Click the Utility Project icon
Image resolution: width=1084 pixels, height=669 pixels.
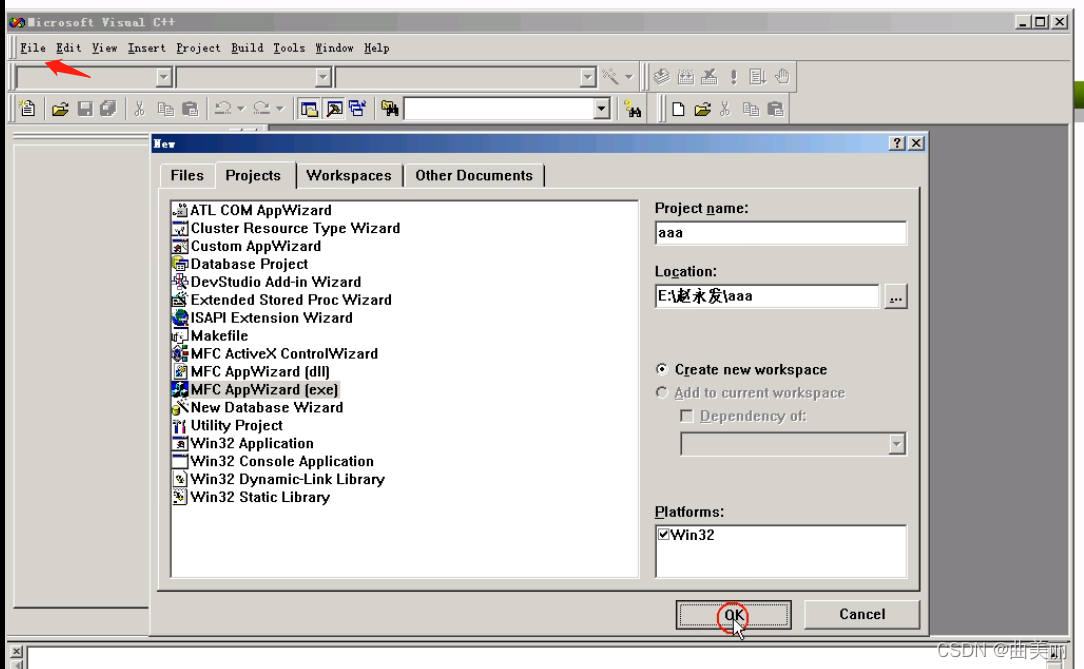coord(180,425)
